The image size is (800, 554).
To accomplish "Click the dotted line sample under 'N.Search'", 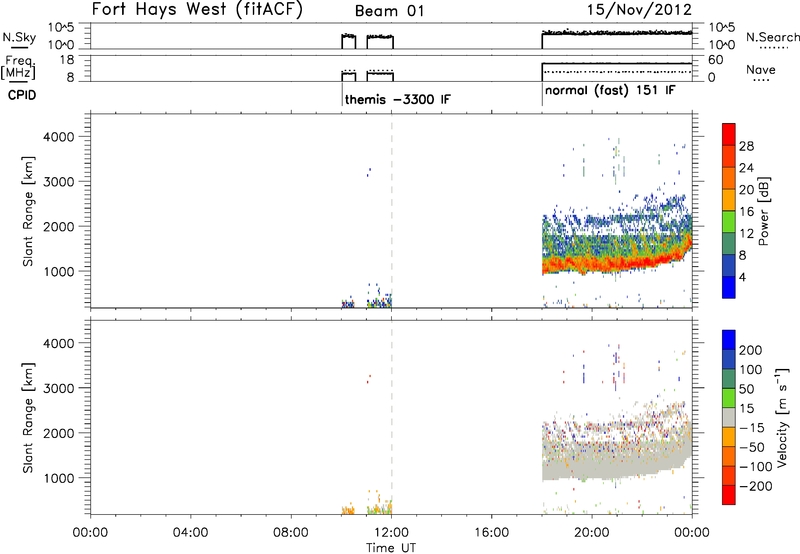I will click(772, 48).
